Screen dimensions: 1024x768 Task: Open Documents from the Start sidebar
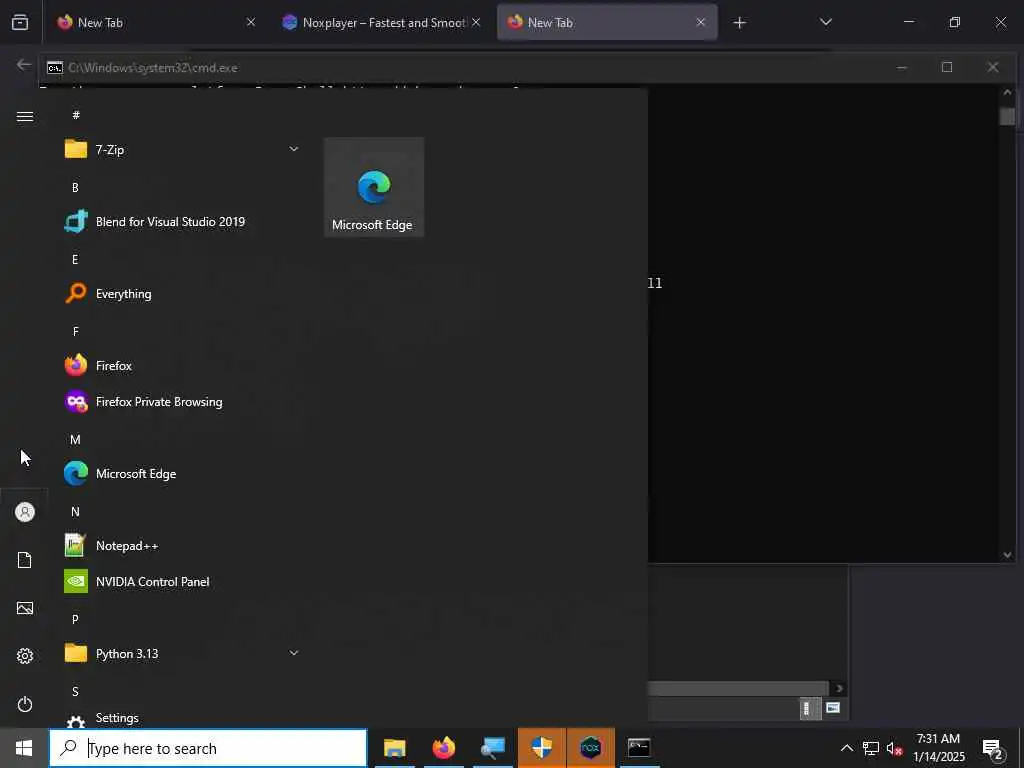coord(25,560)
